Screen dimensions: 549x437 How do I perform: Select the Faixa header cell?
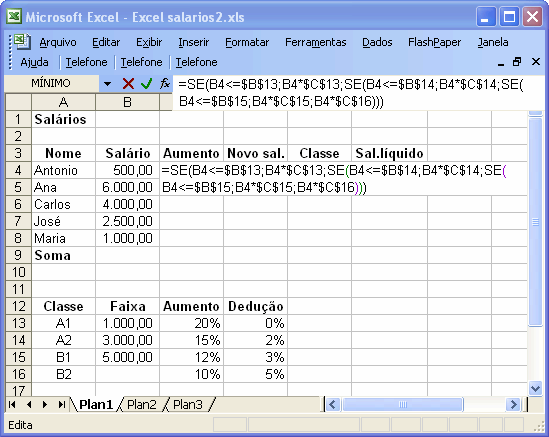click(127, 306)
